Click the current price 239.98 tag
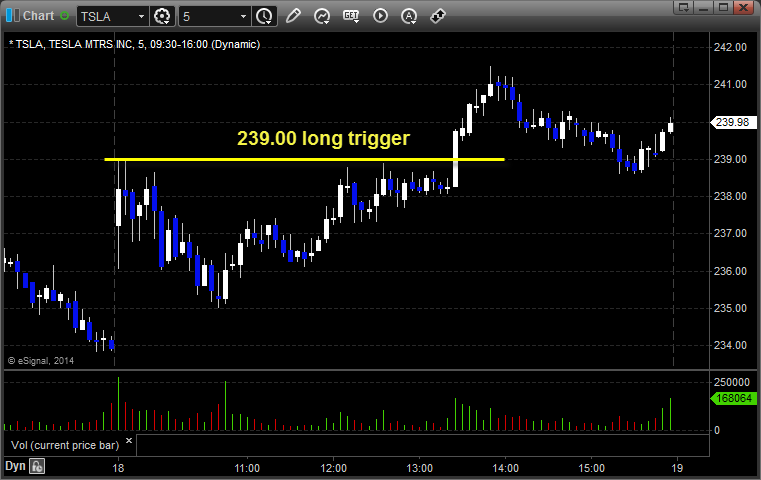This screenshot has width=761, height=480. (733, 122)
